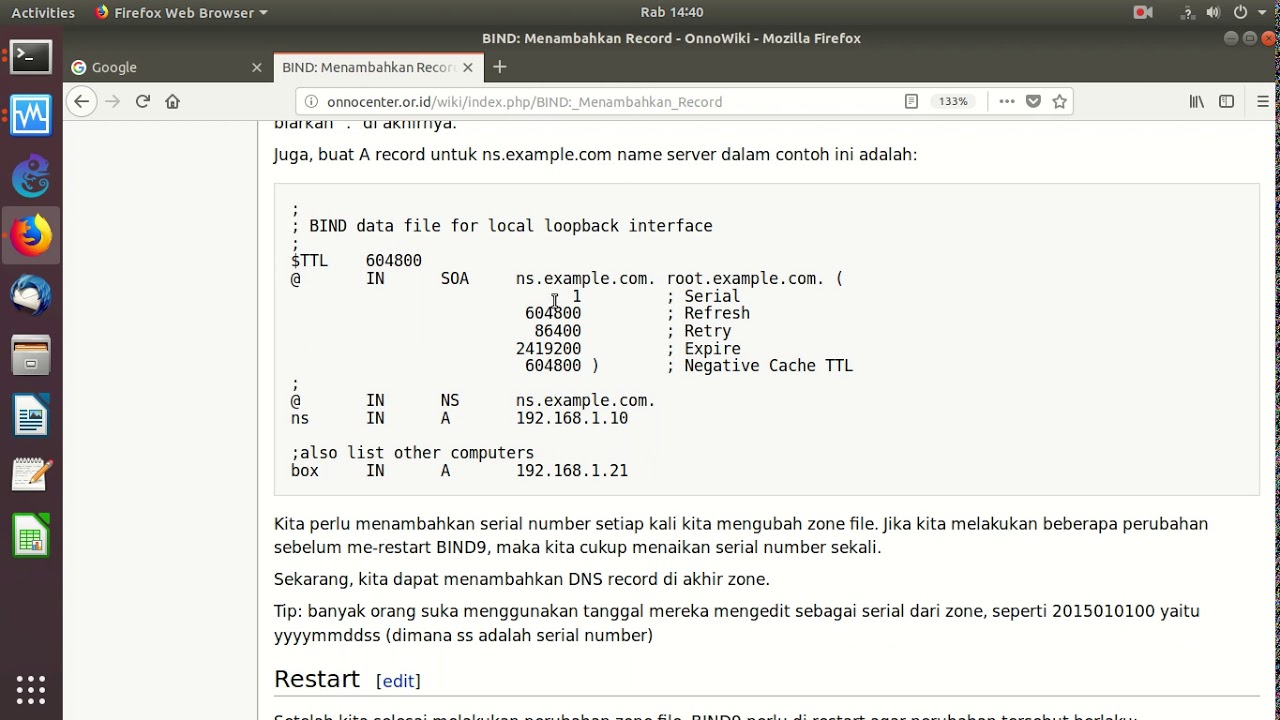
Task: Open the clock calendar showing Rab 14:40
Action: 672,12
